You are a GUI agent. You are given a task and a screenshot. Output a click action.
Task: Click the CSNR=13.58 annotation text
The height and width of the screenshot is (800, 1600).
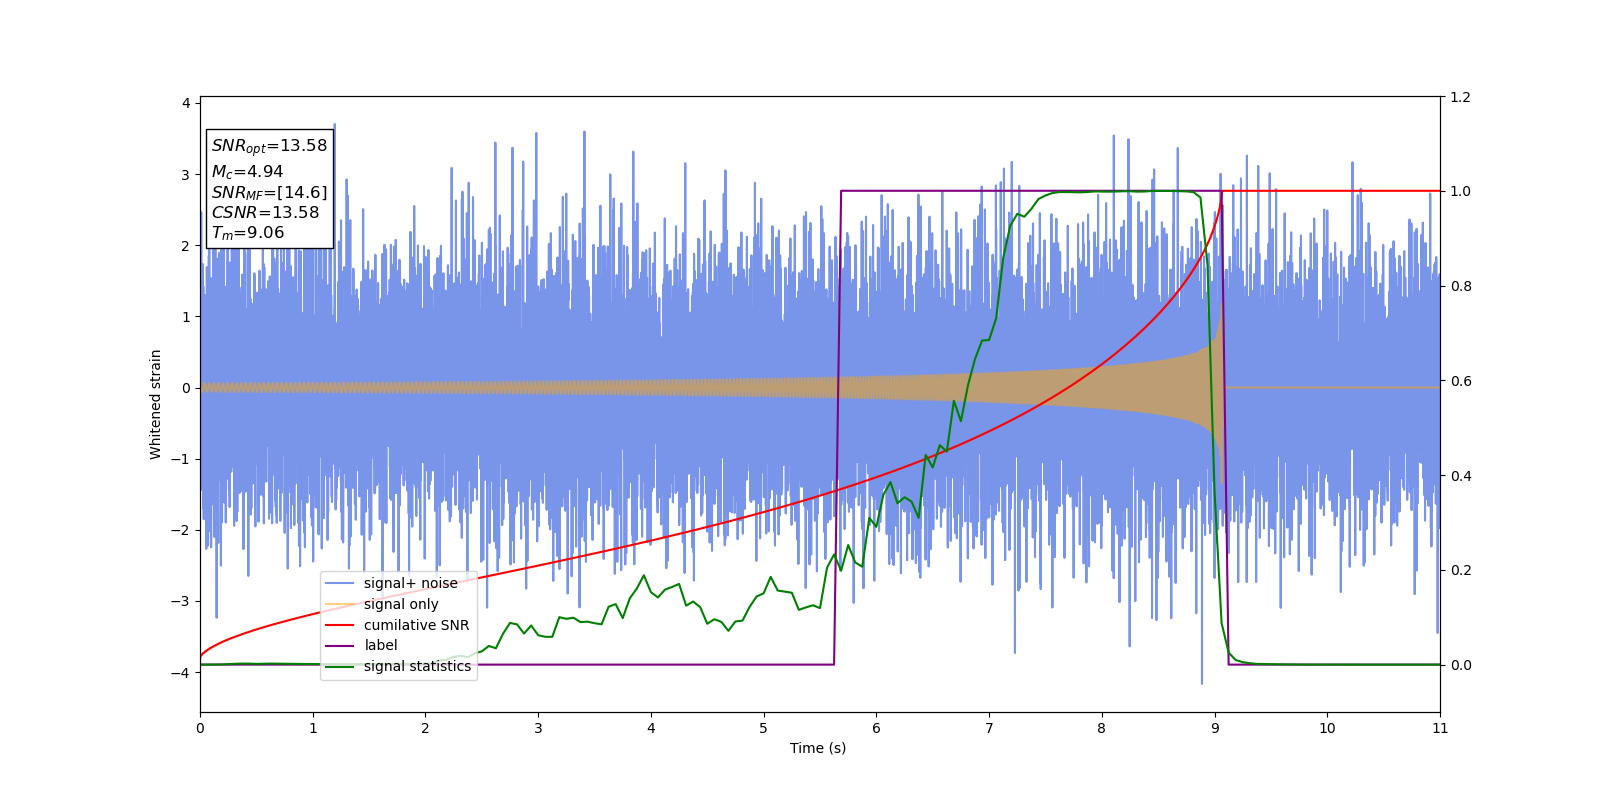(265, 213)
